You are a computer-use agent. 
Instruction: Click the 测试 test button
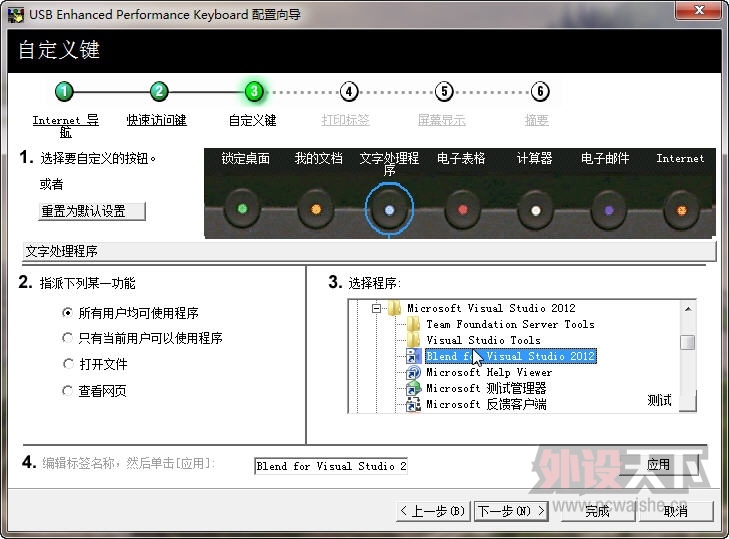(659, 400)
